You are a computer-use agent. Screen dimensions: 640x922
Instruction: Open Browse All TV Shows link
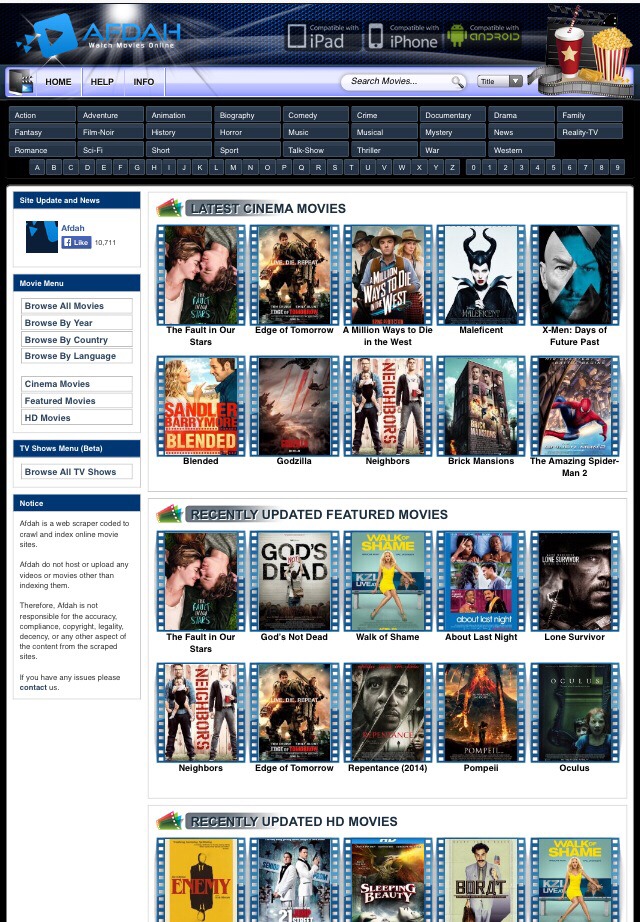click(x=76, y=472)
